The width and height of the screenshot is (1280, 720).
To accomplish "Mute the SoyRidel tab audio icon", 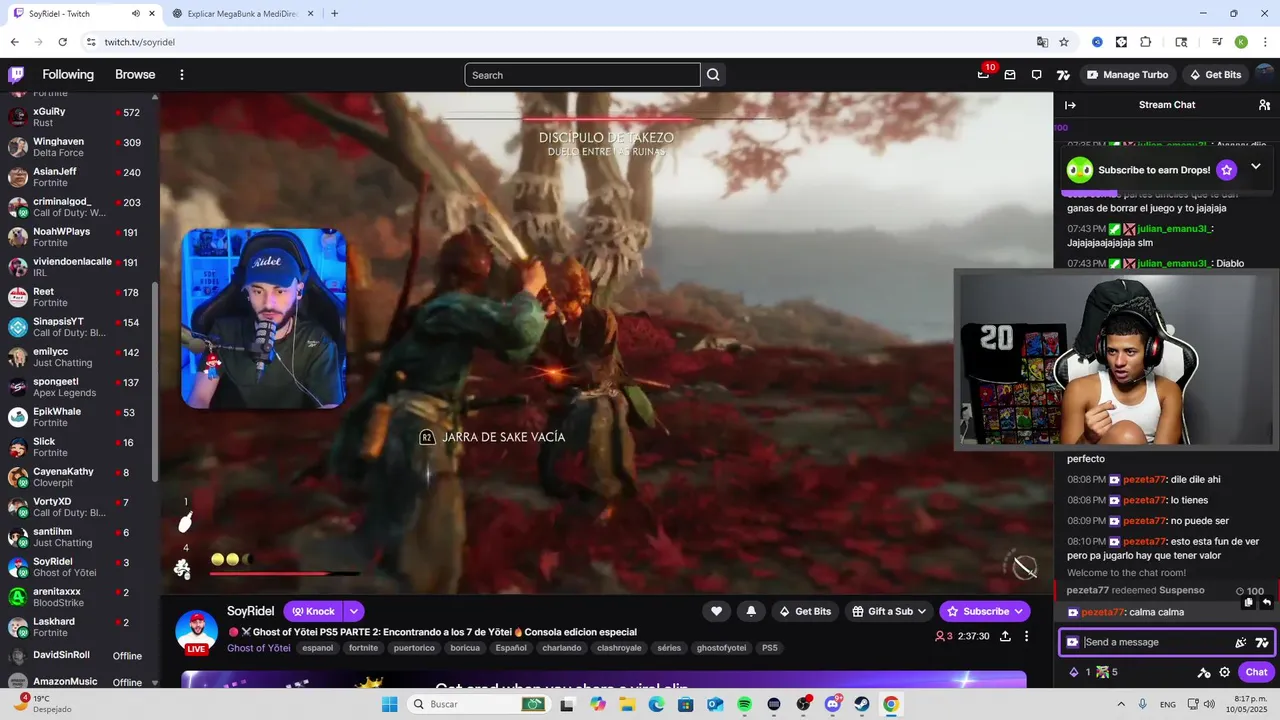I will point(136,14).
